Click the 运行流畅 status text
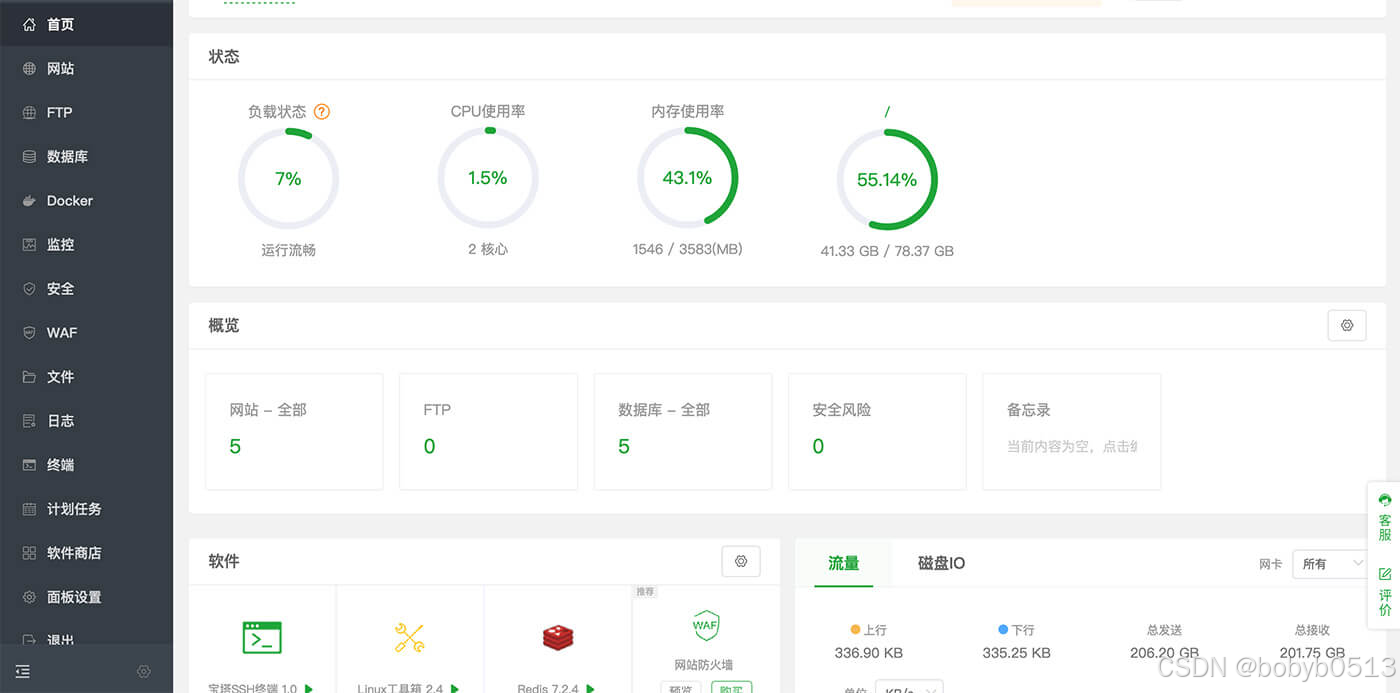This screenshot has width=1400, height=693. [x=288, y=250]
